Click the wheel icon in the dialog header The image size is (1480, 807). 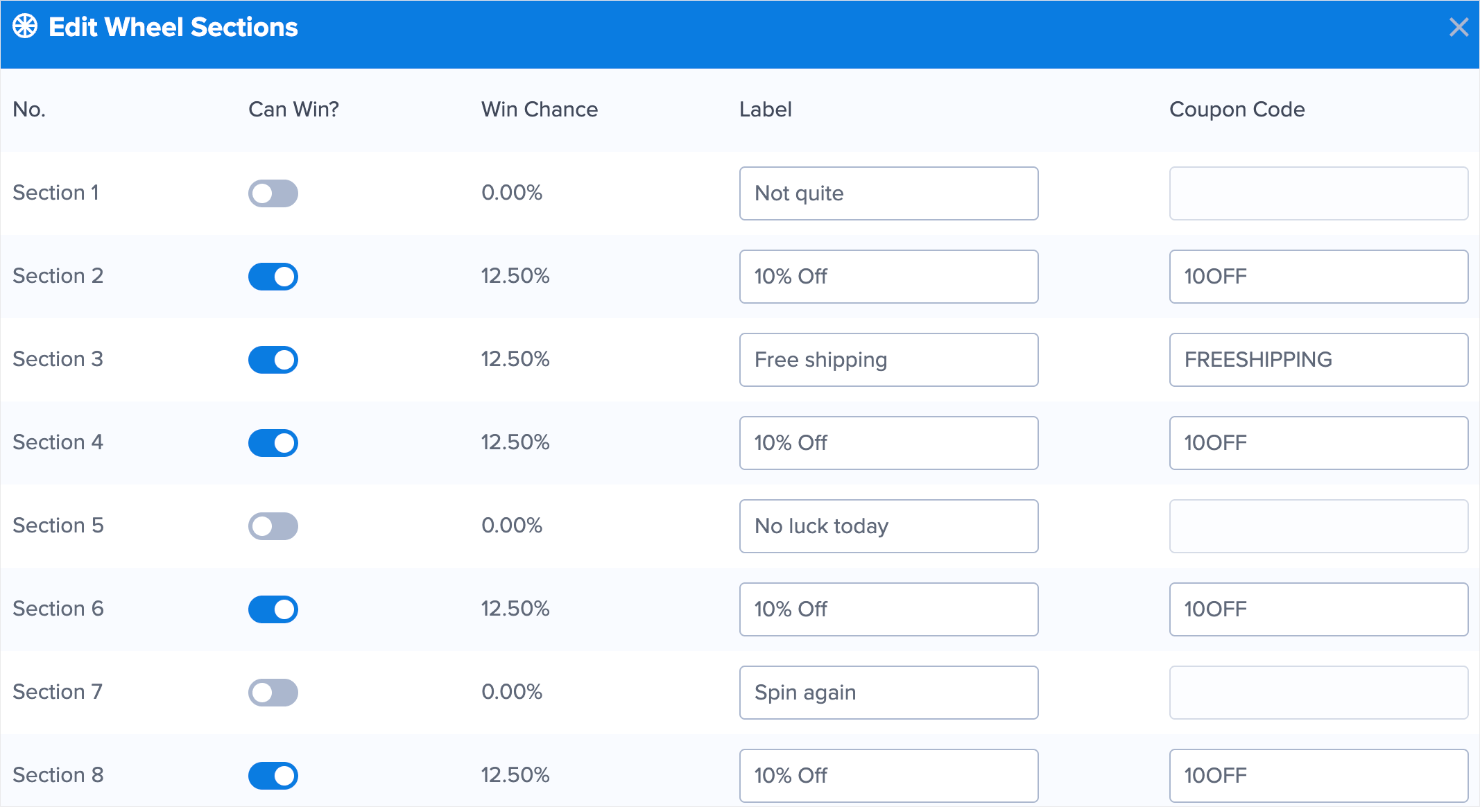(x=25, y=27)
